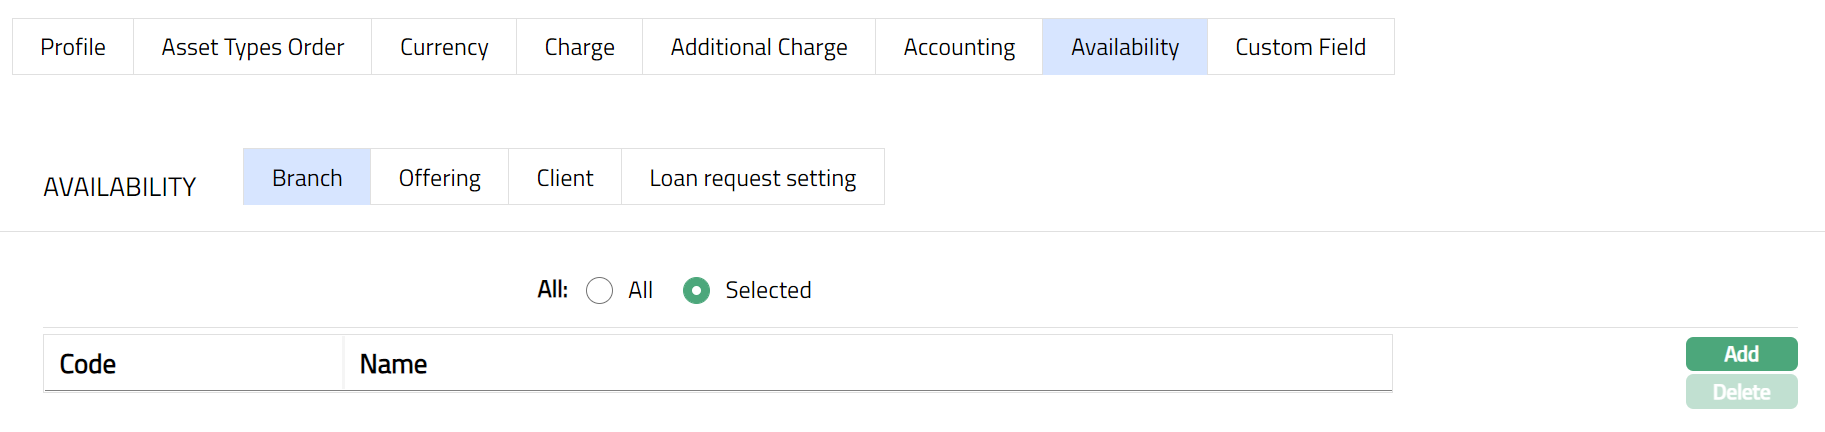Click the bold All: field label
1825x432 pixels.
(552, 290)
